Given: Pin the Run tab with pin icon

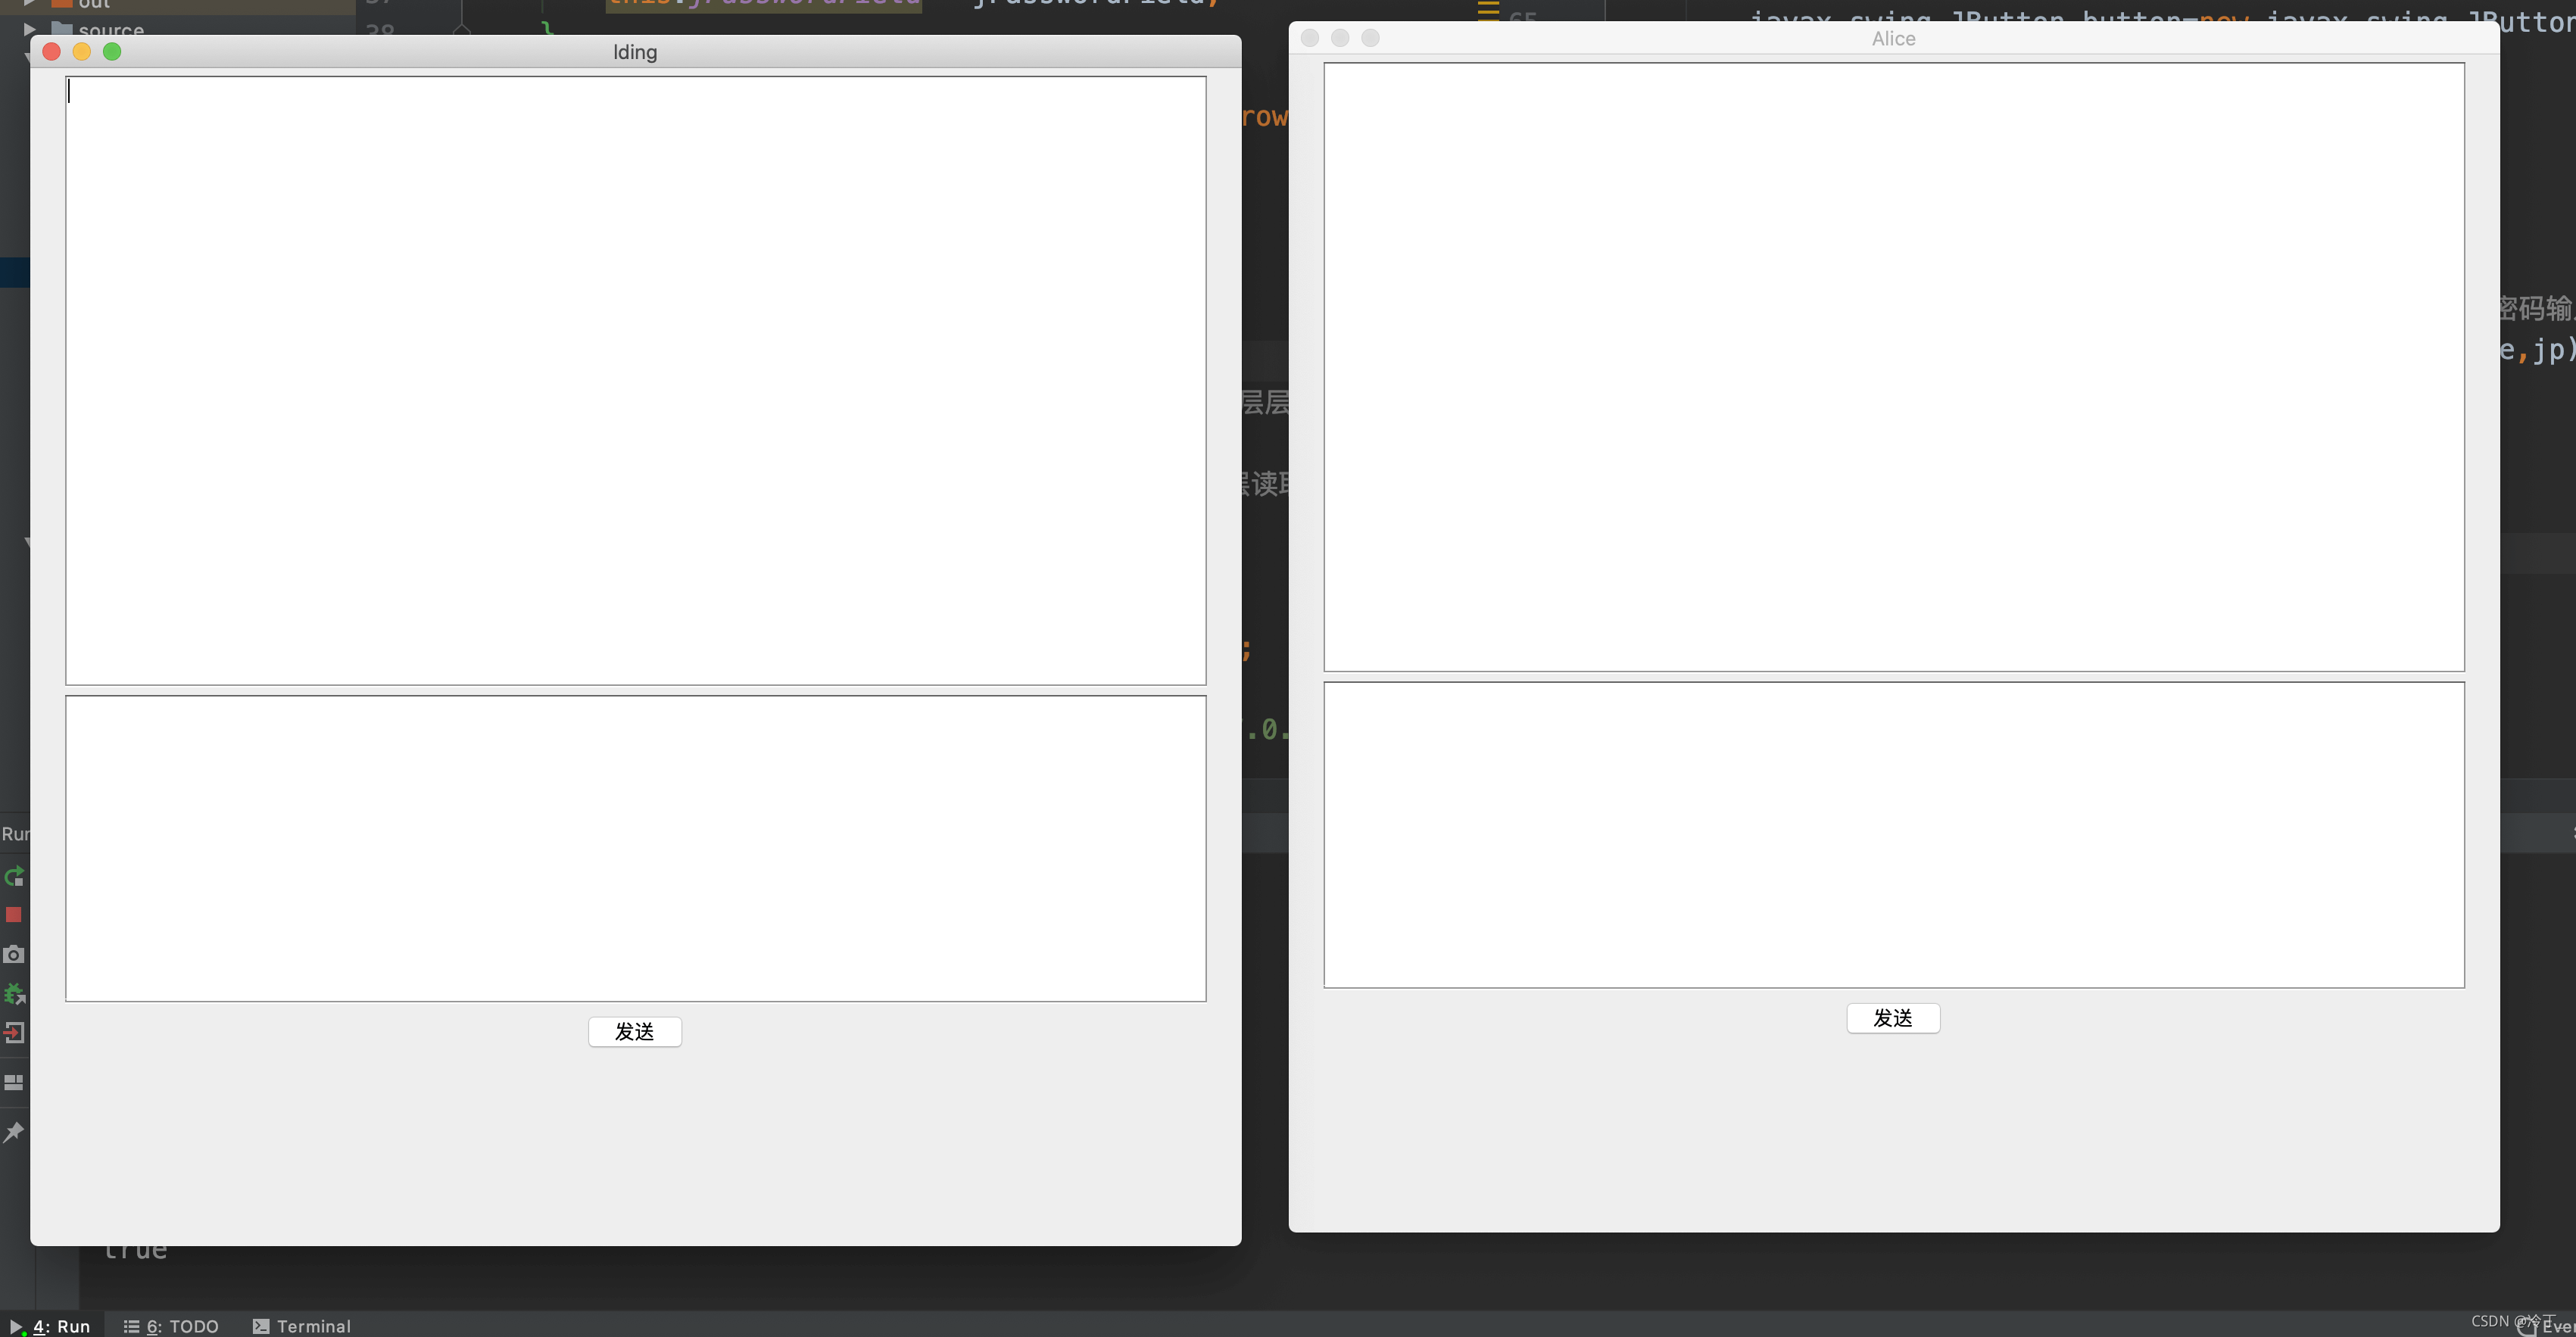Looking at the screenshot, I should tap(14, 1132).
